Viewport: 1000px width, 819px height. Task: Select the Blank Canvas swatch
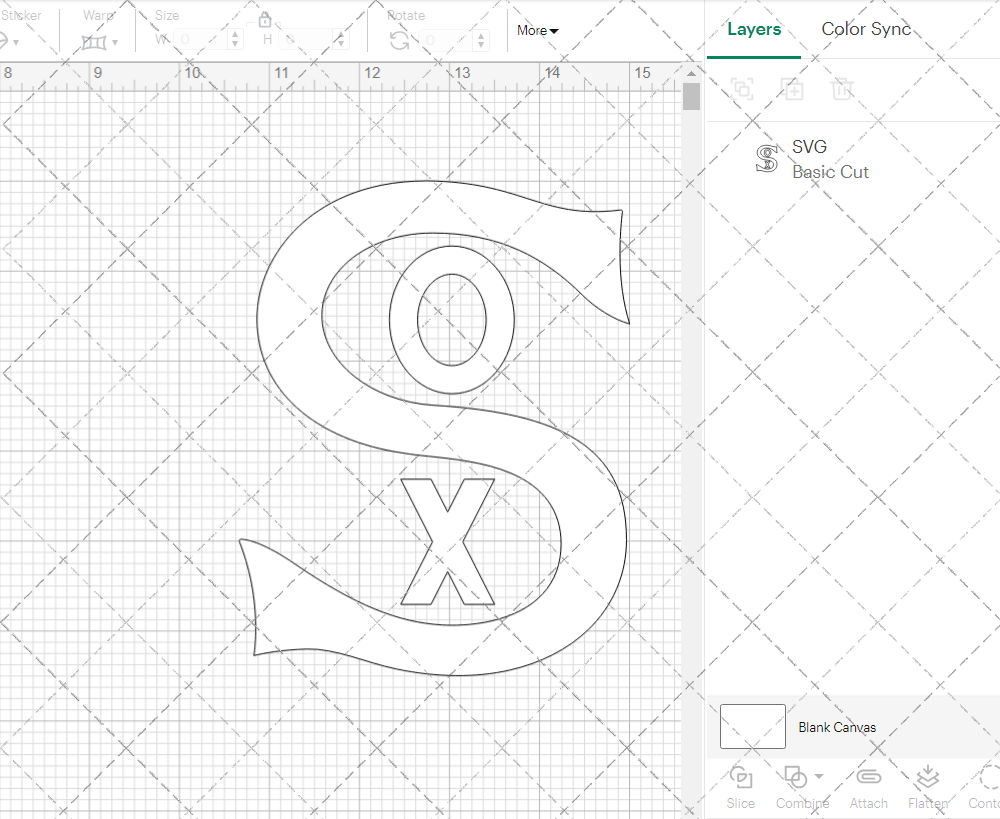pyautogui.click(x=753, y=727)
